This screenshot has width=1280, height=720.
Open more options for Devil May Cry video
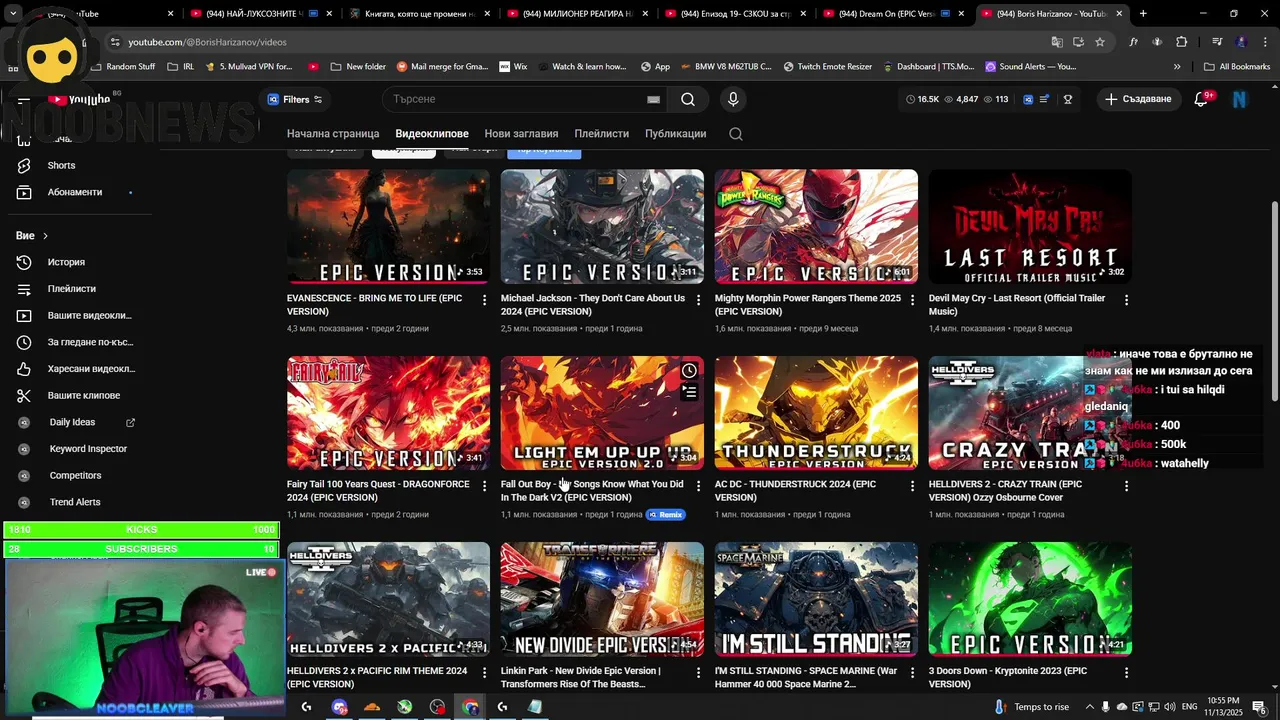1127,300
